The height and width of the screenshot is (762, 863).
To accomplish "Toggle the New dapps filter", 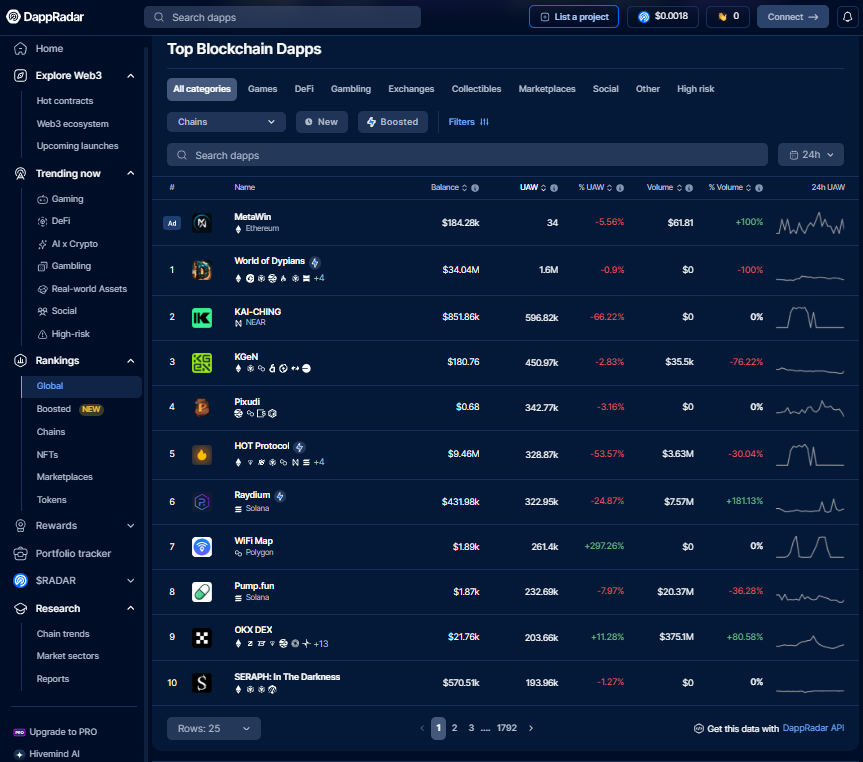I will tap(321, 122).
